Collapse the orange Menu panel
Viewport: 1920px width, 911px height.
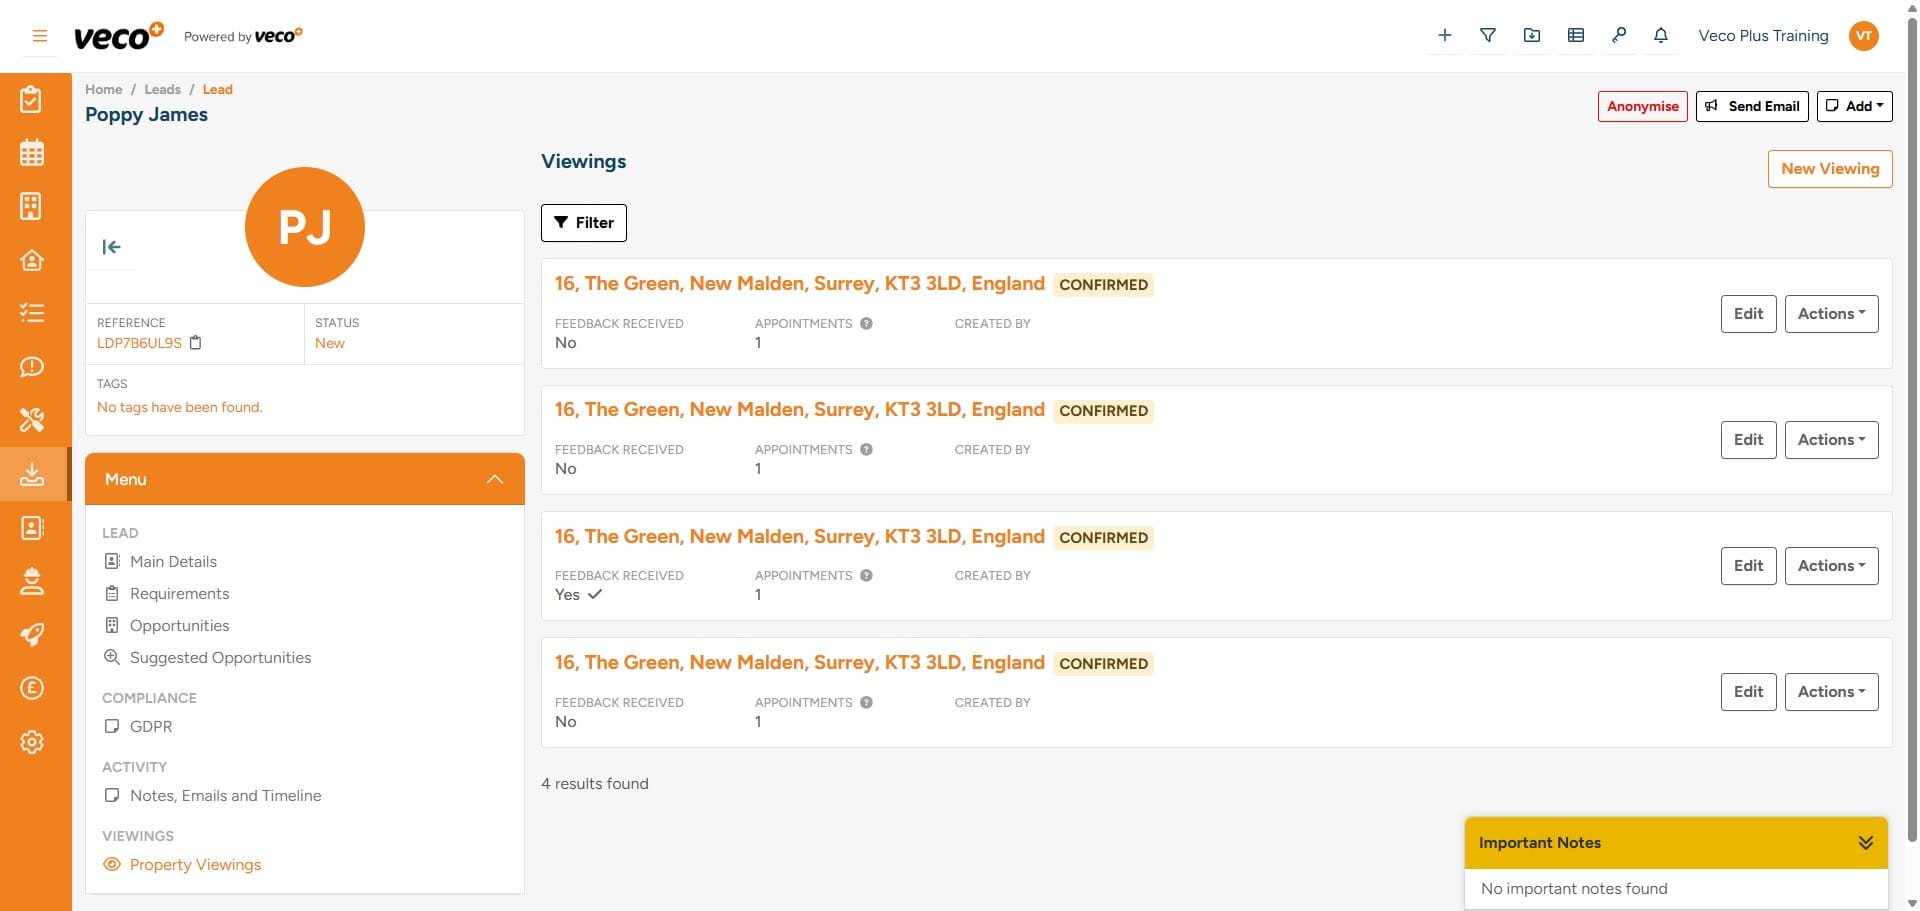[494, 480]
